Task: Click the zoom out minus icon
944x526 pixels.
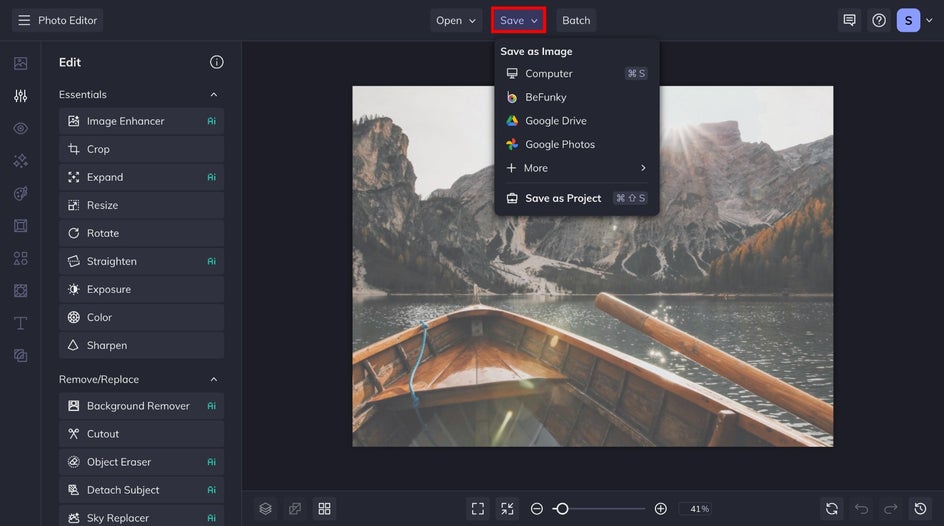Action: (537, 509)
